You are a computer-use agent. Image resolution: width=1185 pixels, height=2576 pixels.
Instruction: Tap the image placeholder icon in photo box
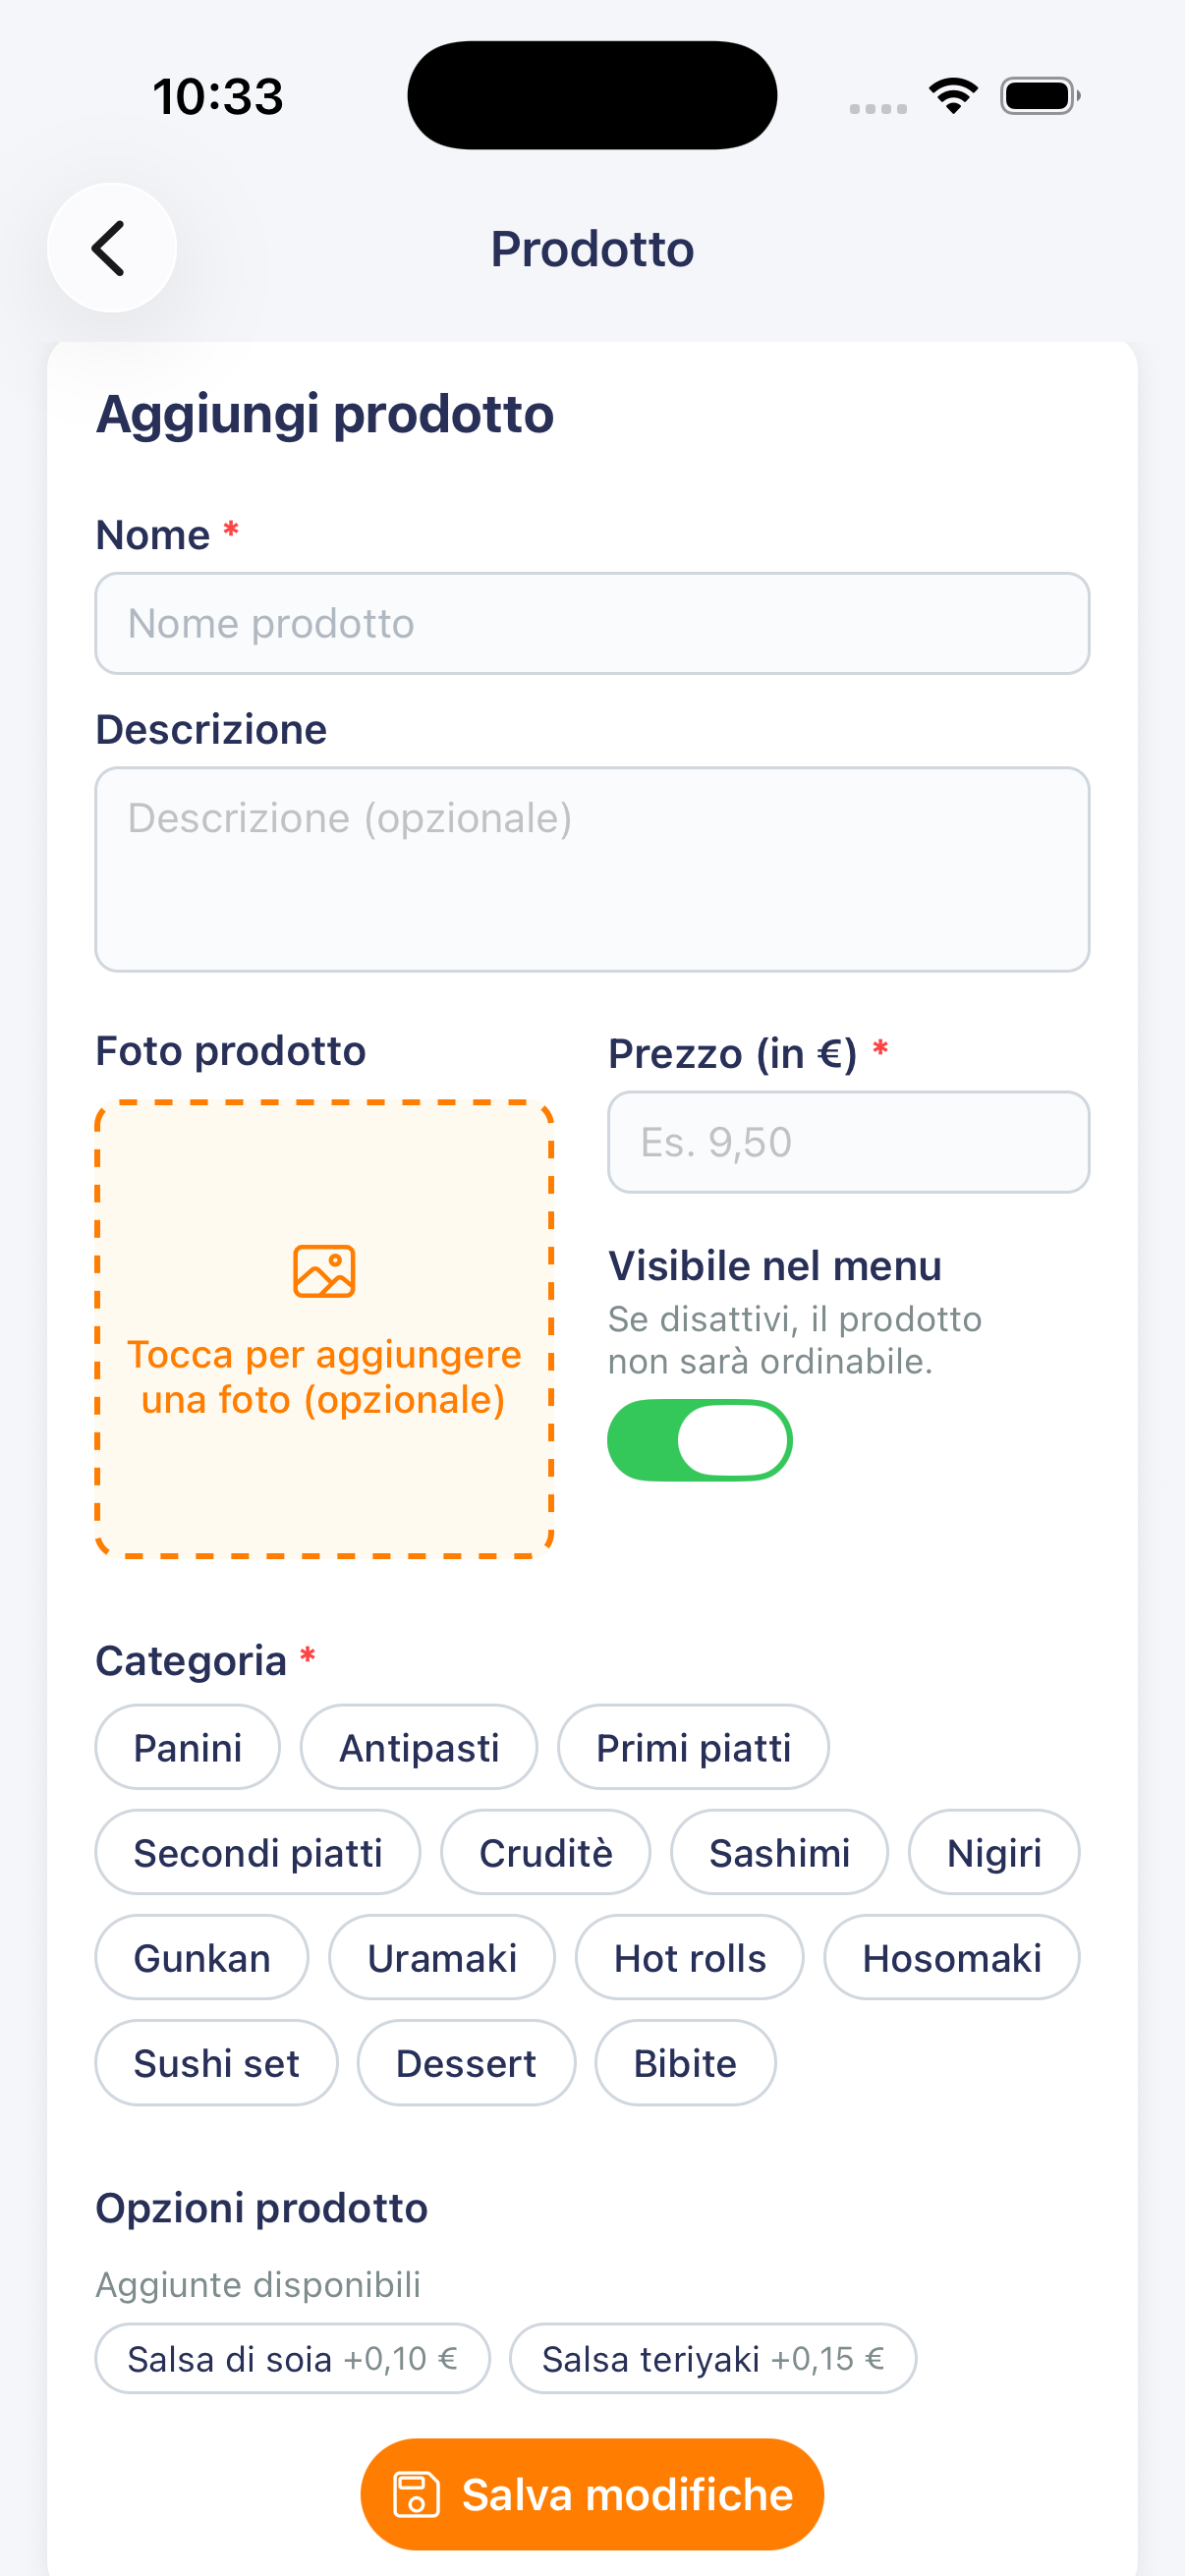(324, 1271)
